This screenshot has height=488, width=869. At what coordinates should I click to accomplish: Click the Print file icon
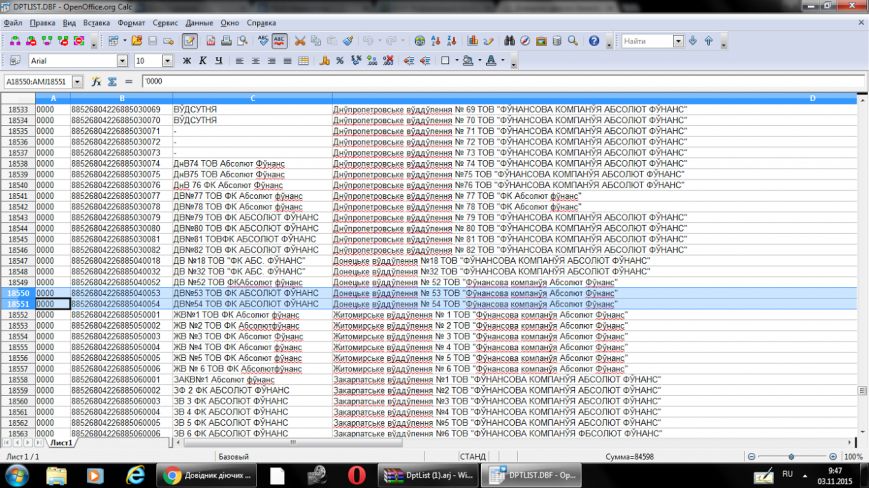pos(226,41)
